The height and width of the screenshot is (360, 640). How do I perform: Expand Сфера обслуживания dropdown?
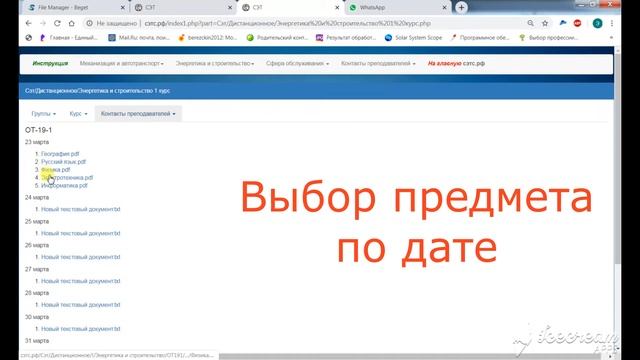298,63
